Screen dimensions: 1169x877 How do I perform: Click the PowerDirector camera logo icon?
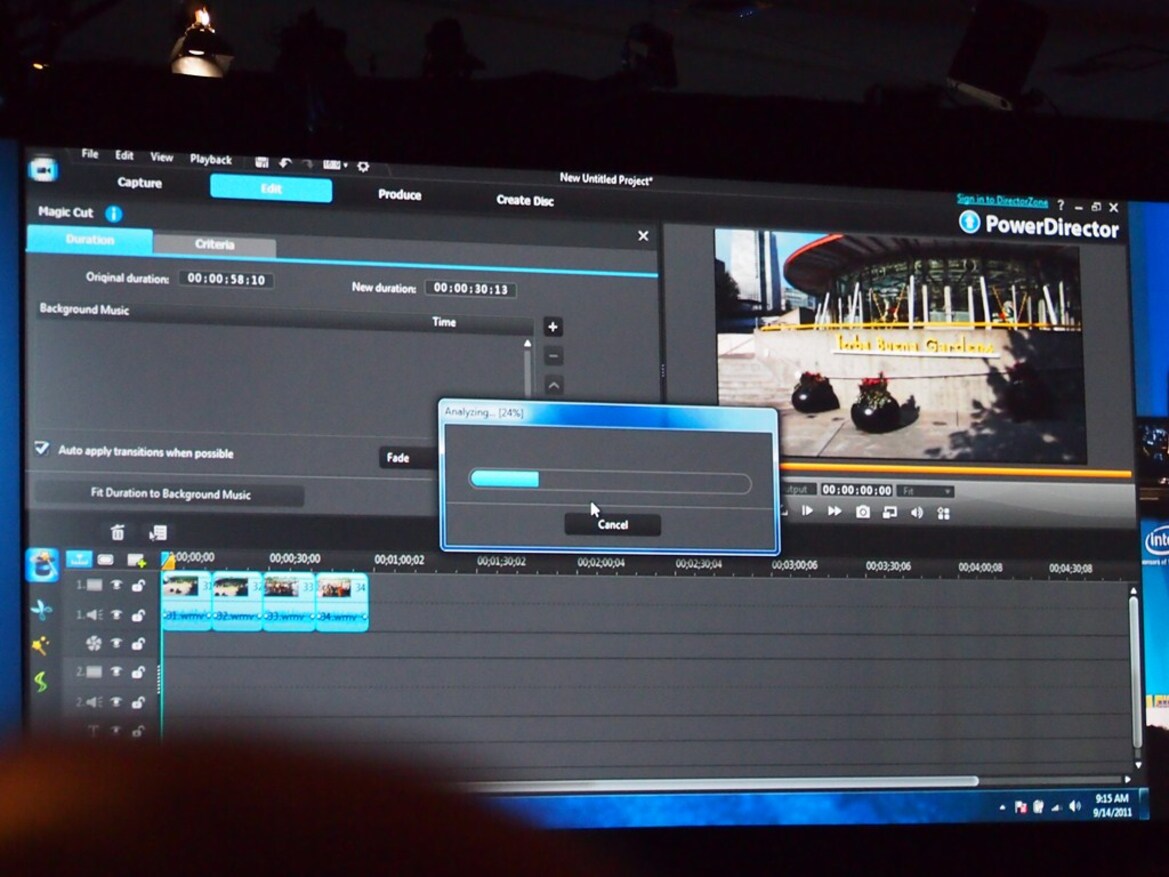point(43,171)
